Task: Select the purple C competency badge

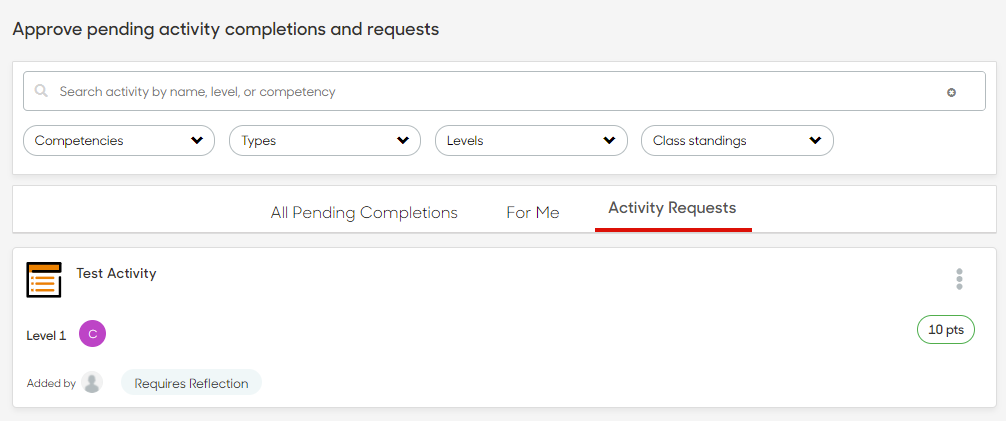Action: (92, 334)
